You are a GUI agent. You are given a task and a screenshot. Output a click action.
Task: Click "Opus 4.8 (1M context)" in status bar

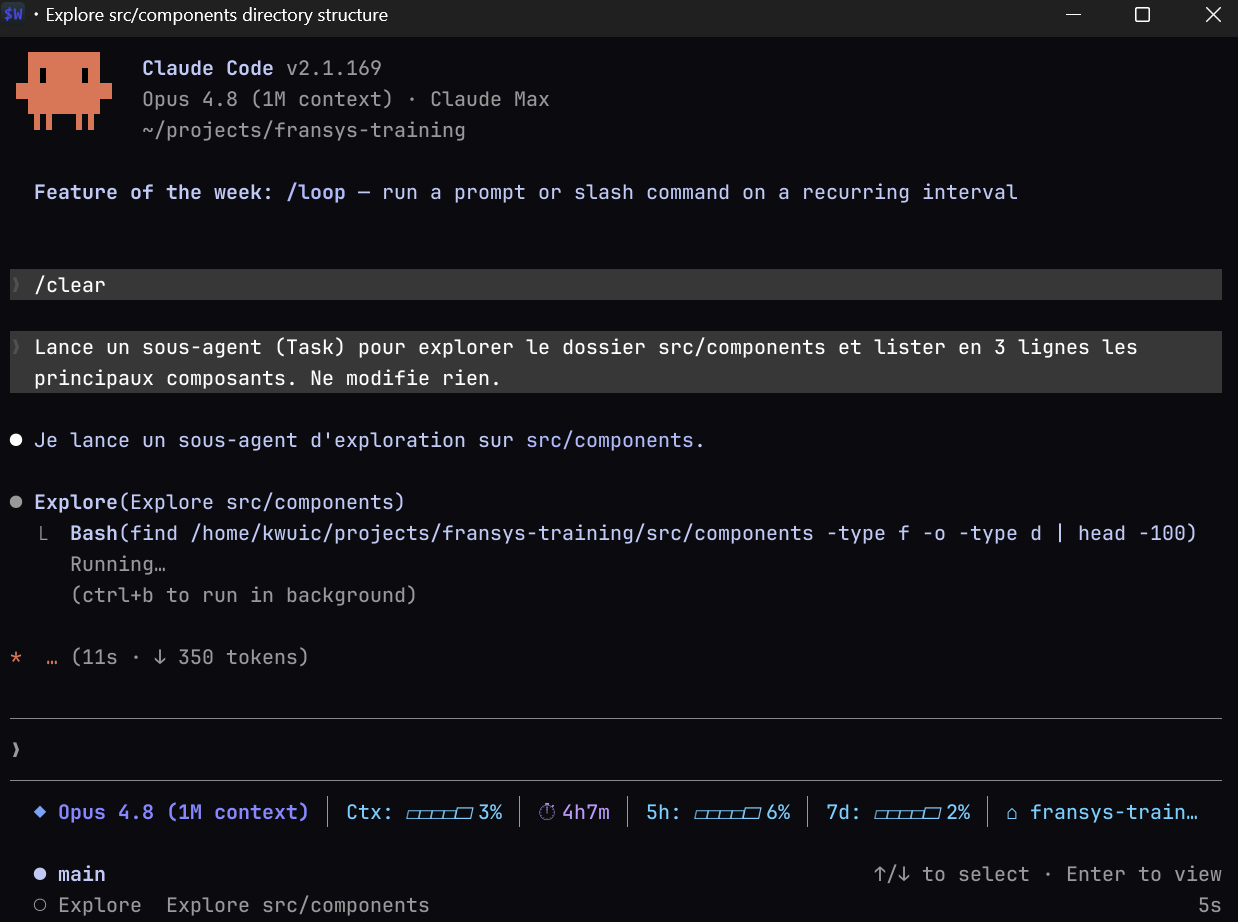point(184,812)
